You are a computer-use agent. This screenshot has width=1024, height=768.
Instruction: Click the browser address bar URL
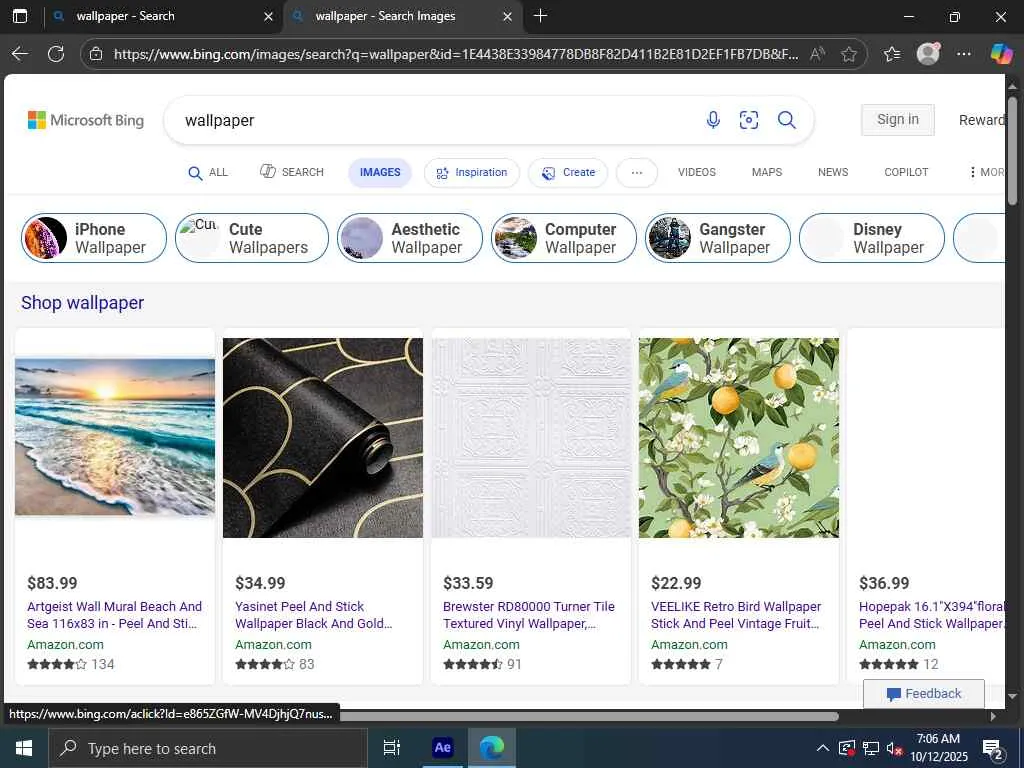click(455, 54)
